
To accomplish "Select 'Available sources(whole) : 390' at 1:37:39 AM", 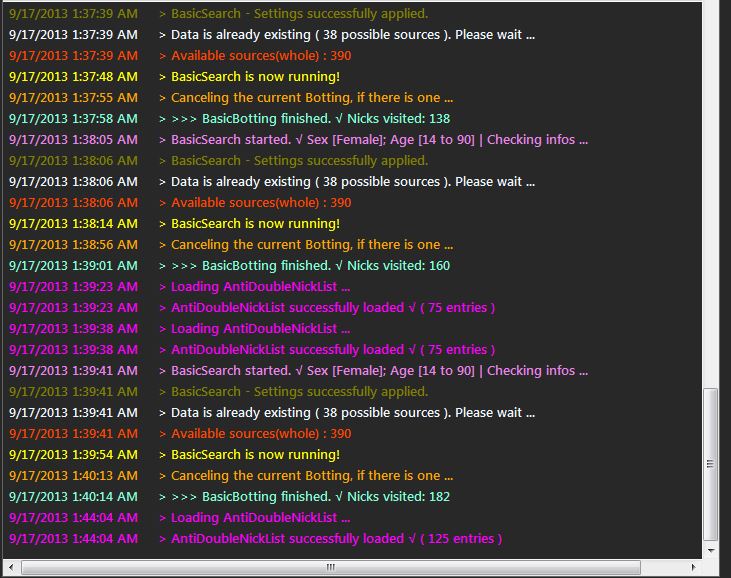I will [180, 56].
